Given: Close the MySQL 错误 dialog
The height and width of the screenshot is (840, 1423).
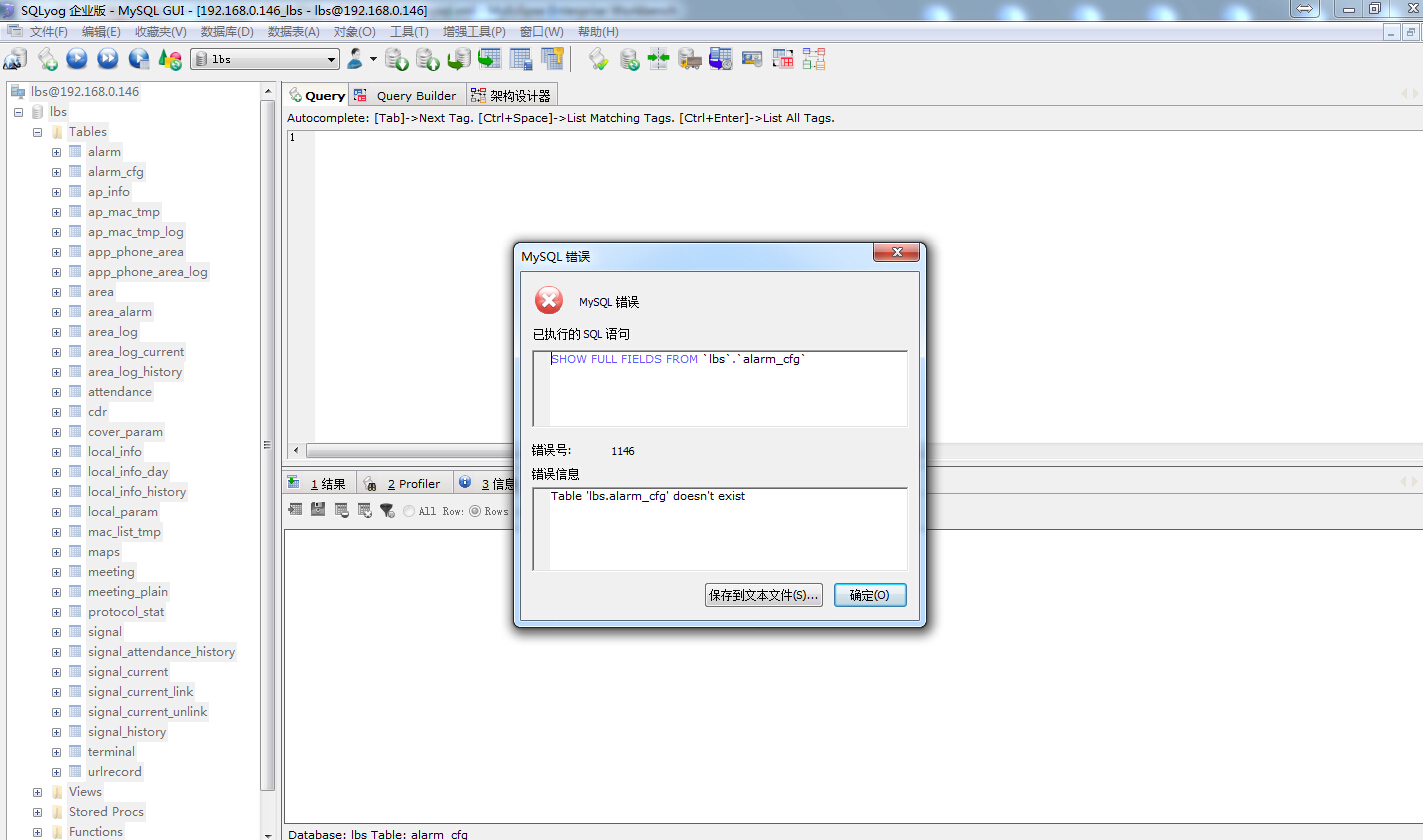Looking at the screenshot, I should (x=896, y=253).
